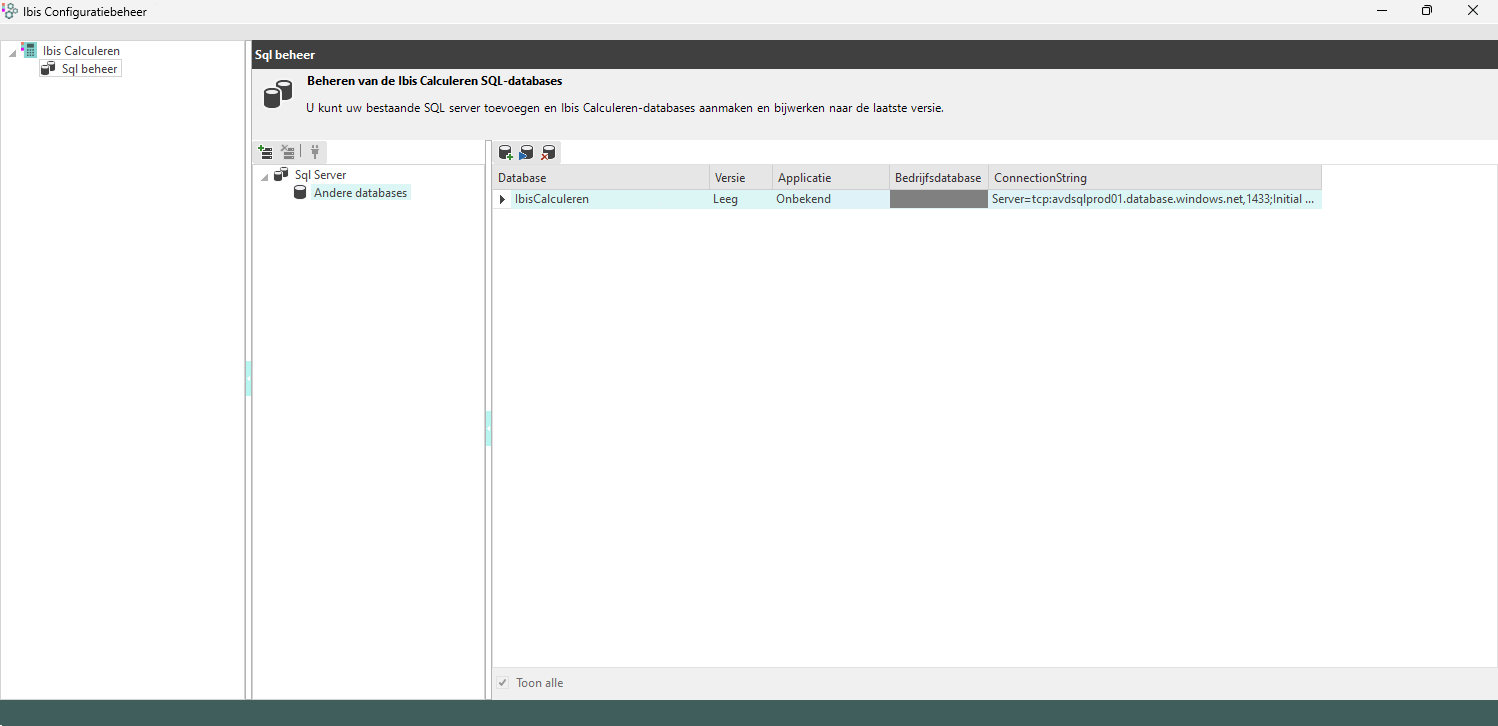Select Andere databases tree item

click(x=361, y=193)
